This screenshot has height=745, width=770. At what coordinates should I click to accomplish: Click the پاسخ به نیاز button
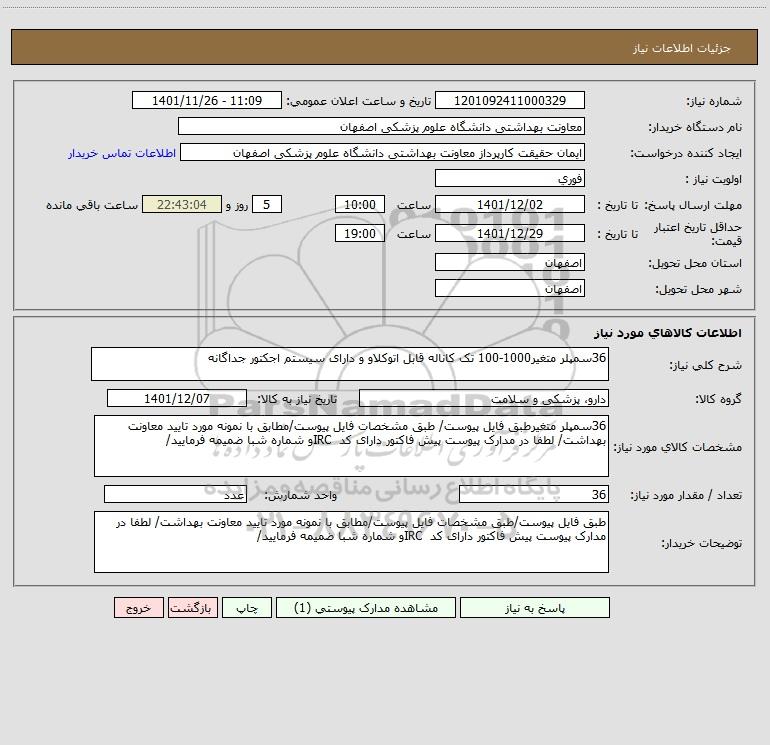tap(534, 607)
